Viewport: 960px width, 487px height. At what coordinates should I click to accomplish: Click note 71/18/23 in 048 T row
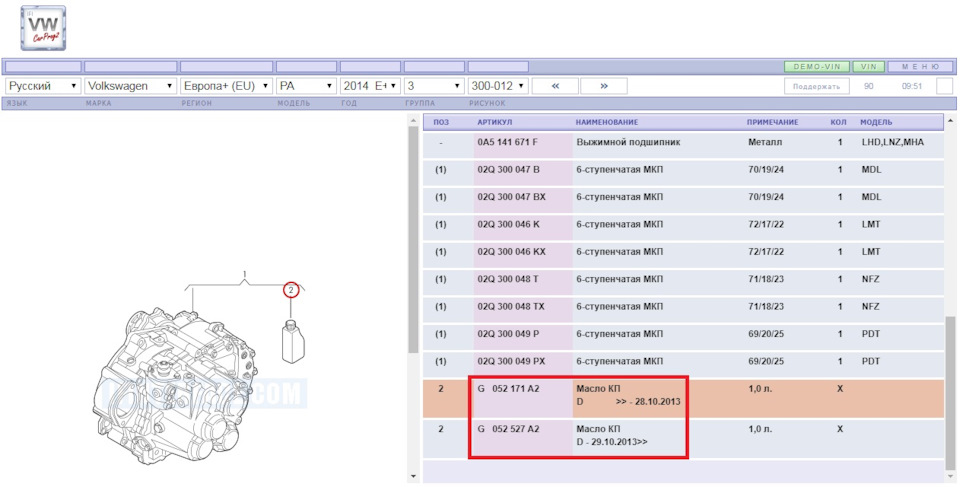click(765, 279)
